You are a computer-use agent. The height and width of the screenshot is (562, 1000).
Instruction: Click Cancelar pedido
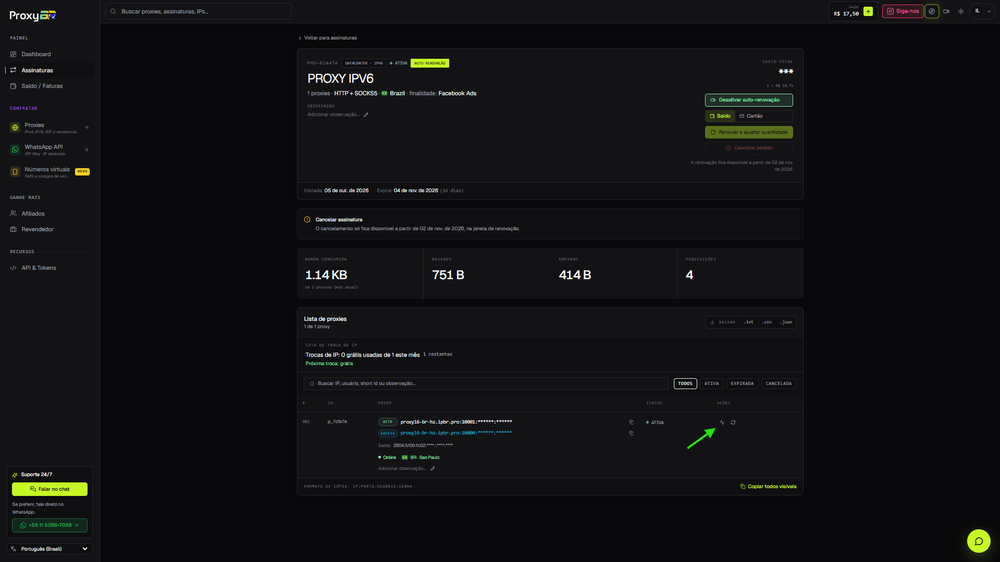[749, 148]
